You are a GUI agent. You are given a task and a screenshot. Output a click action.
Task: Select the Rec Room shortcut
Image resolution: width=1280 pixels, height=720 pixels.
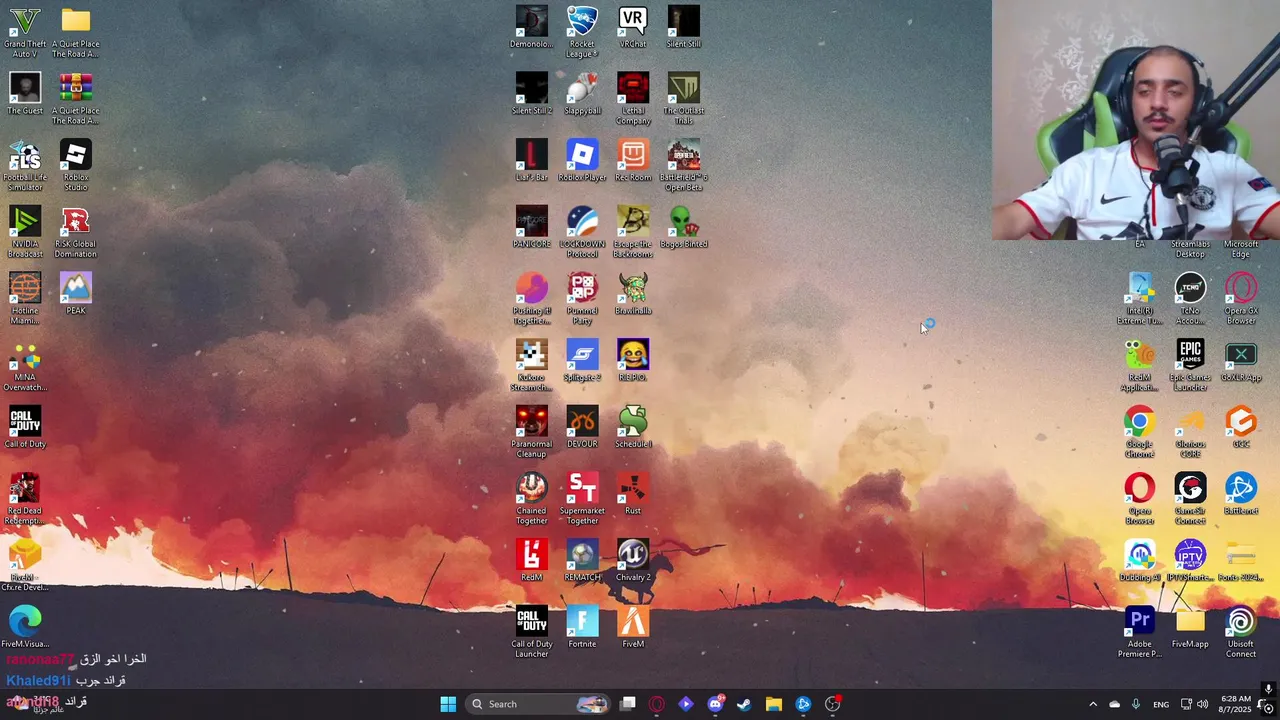[633, 161]
